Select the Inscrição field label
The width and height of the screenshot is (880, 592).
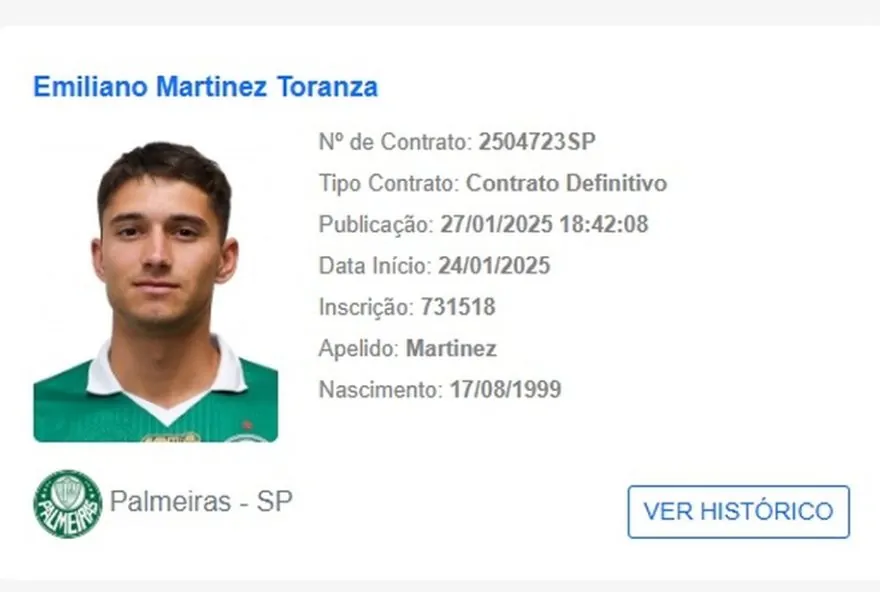(x=364, y=307)
